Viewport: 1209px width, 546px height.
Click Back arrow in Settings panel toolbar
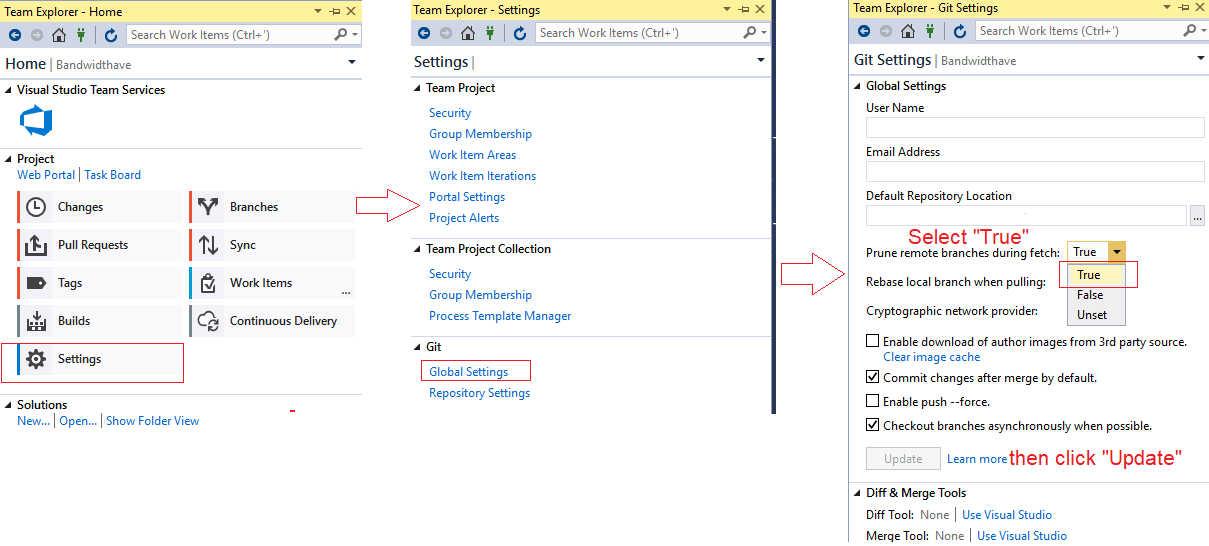(x=424, y=33)
